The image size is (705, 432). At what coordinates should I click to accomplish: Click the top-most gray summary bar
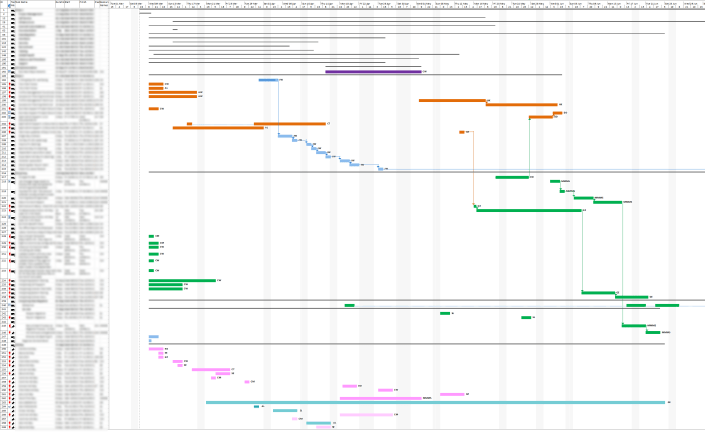pos(144,13)
